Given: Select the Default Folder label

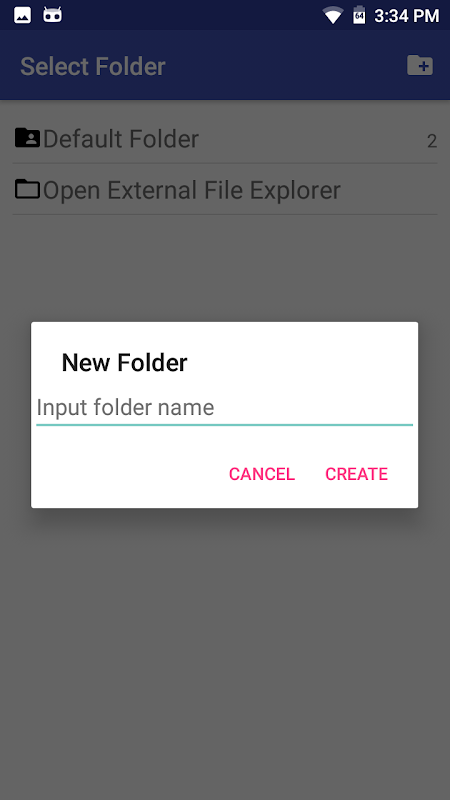Looking at the screenshot, I should 121,139.
